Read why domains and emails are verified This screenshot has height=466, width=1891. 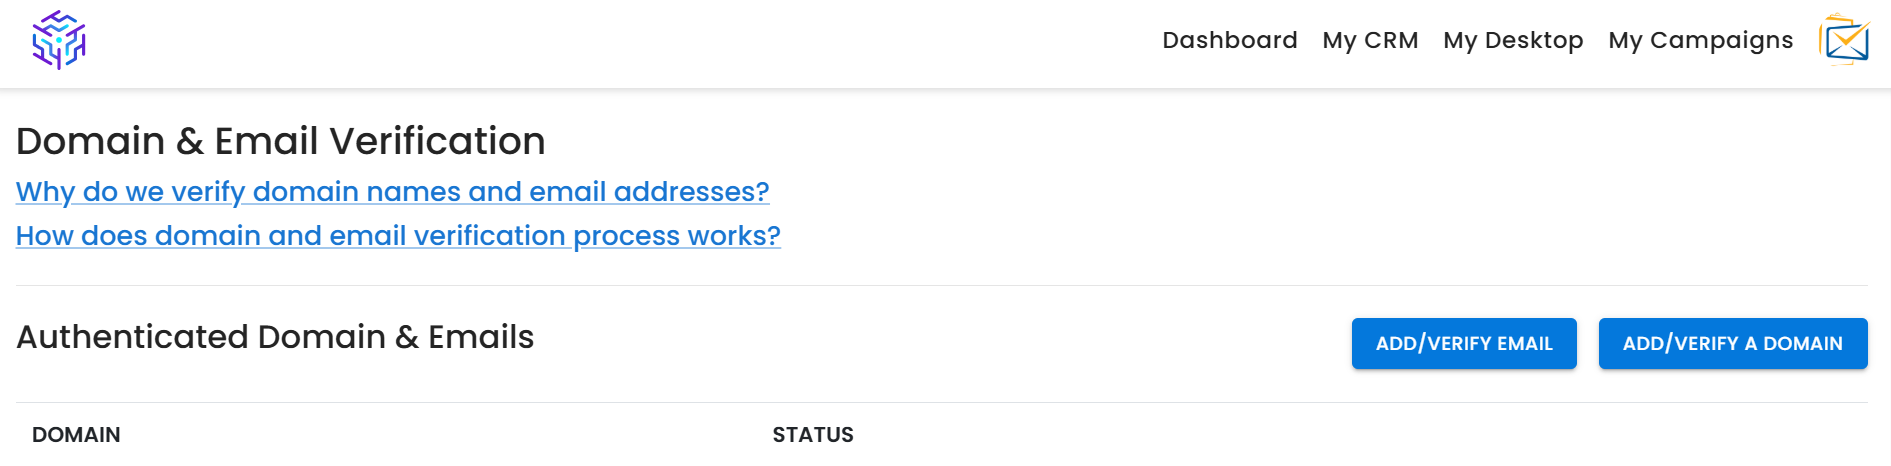[393, 191]
